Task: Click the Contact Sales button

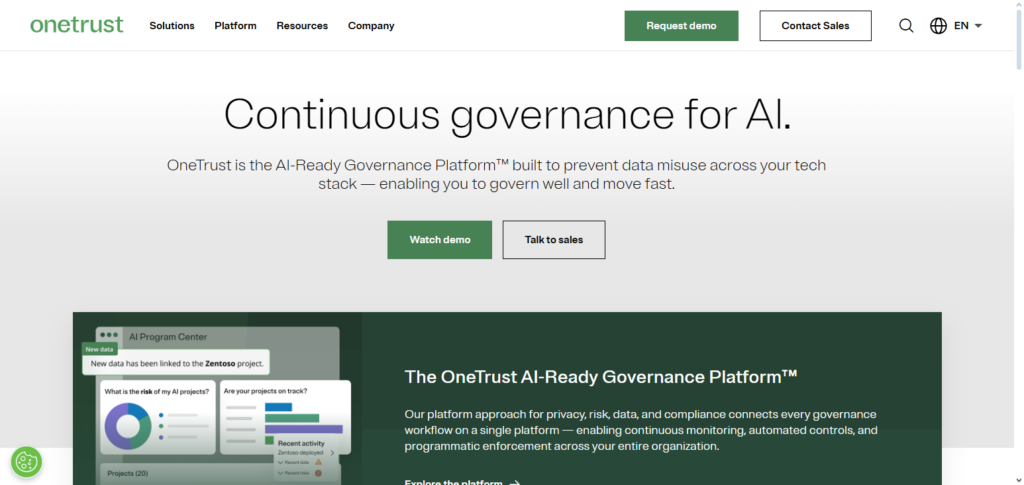Action: [x=815, y=26]
